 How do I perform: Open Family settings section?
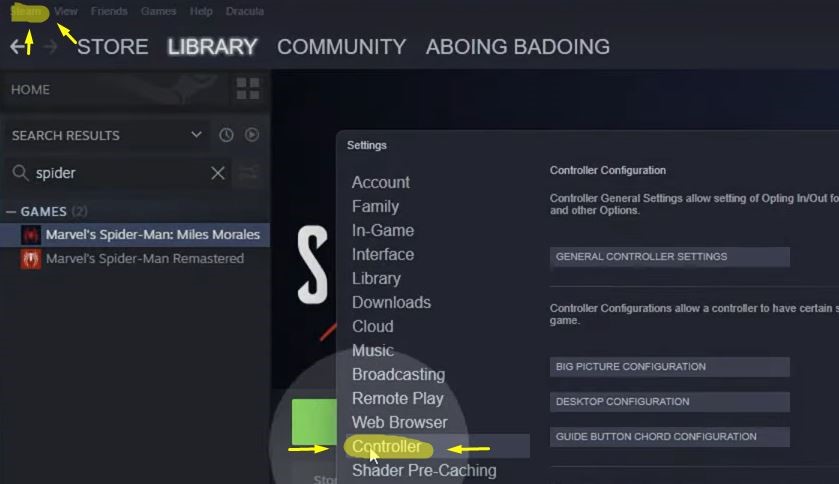pyautogui.click(x=375, y=206)
